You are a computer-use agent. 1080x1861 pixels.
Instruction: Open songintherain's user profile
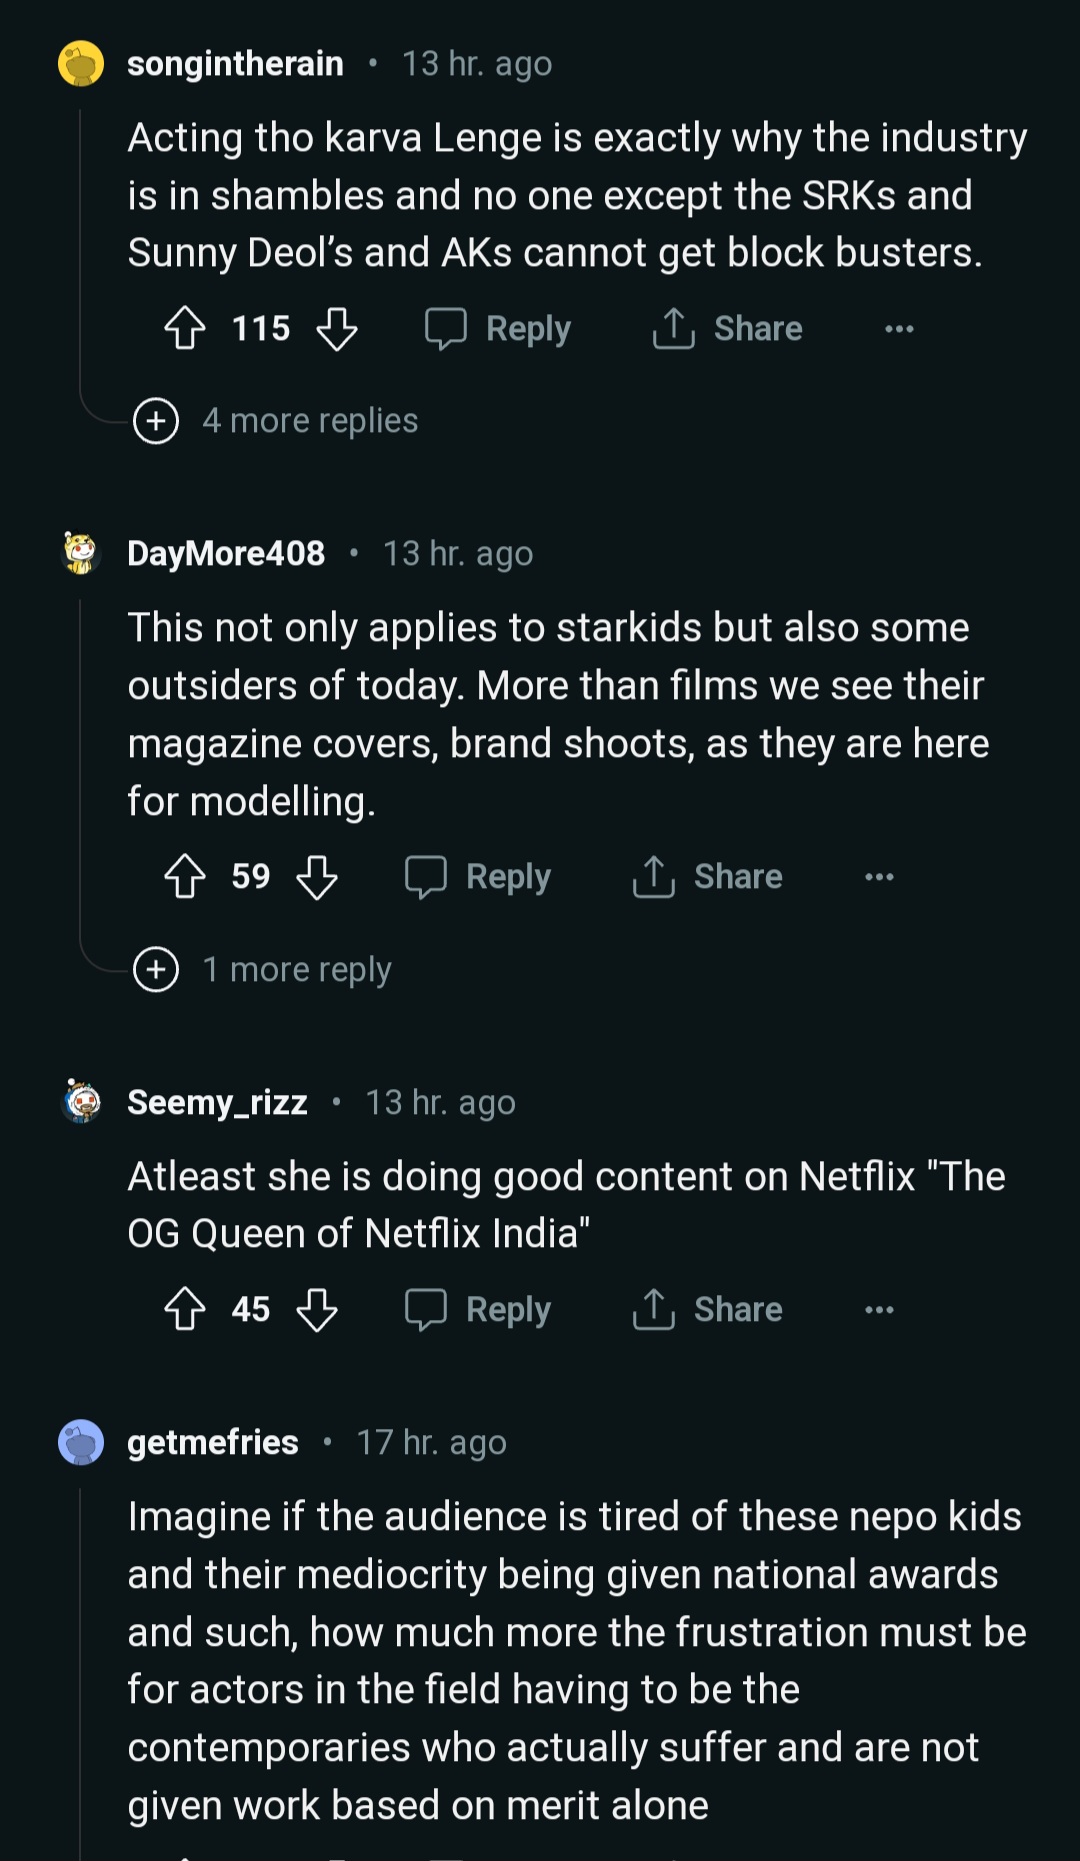pos(235,64)
